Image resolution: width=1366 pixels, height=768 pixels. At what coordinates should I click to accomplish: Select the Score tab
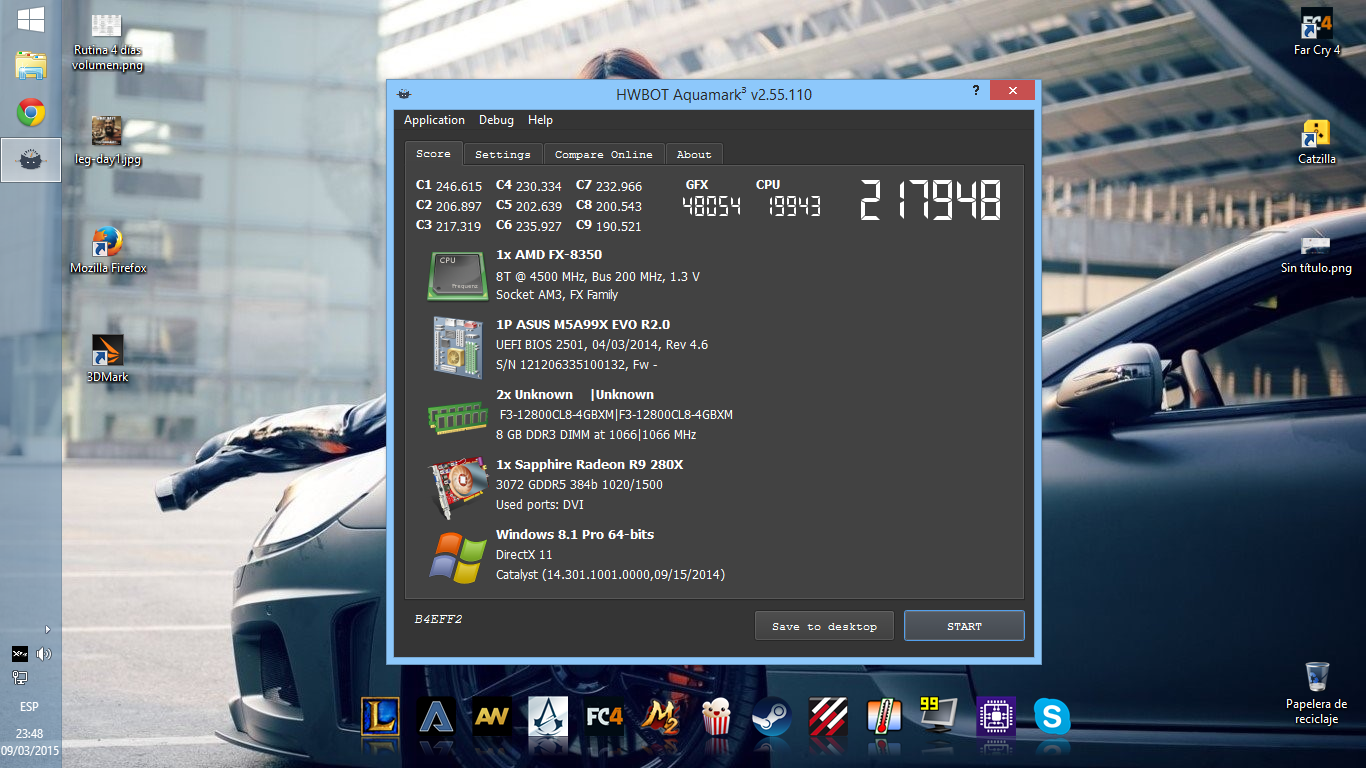coord(434,154)
